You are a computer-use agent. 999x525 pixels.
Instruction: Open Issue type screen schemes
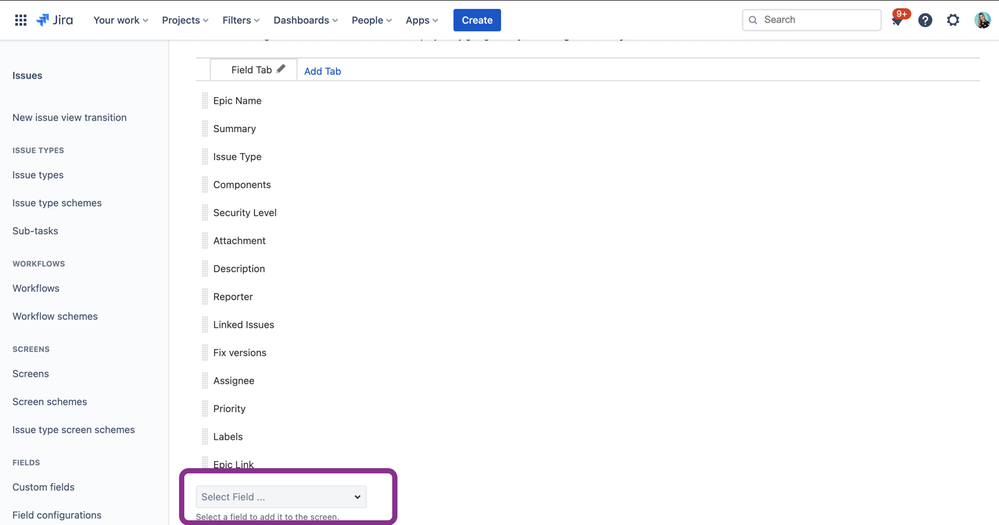click(73, 429)
